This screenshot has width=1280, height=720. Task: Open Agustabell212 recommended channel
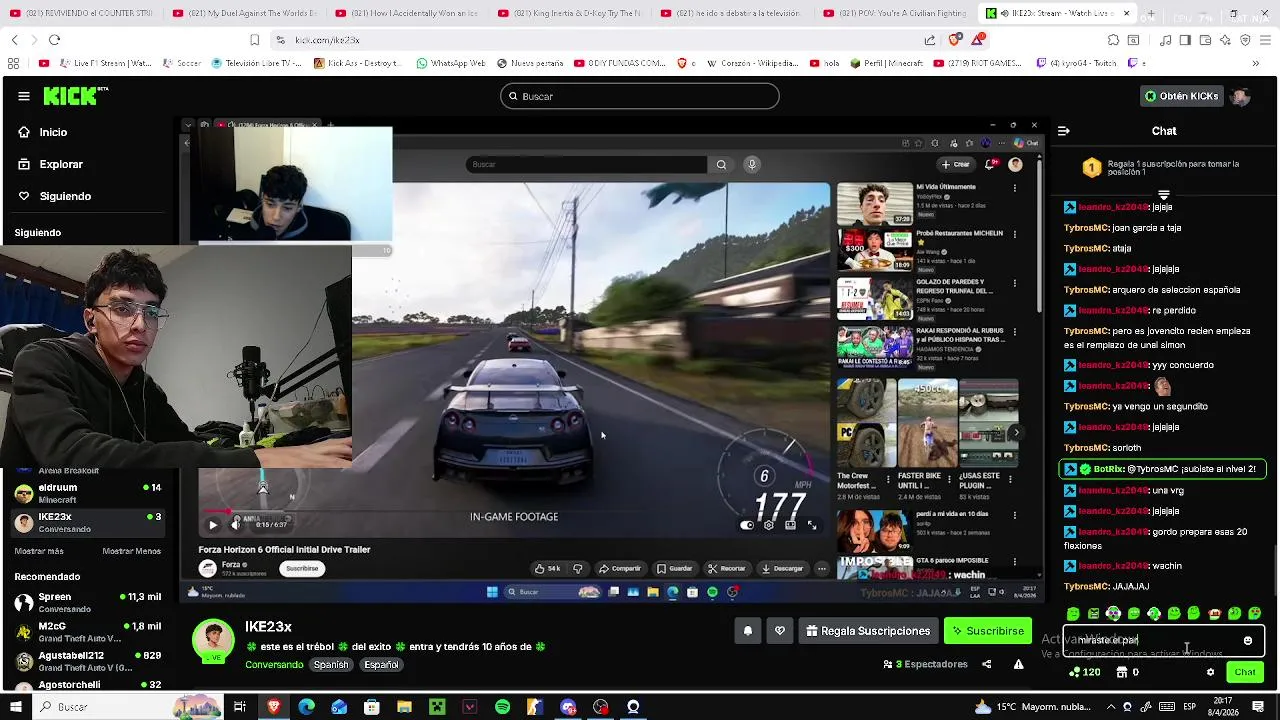pyautogui.click(x=87, y=661)
